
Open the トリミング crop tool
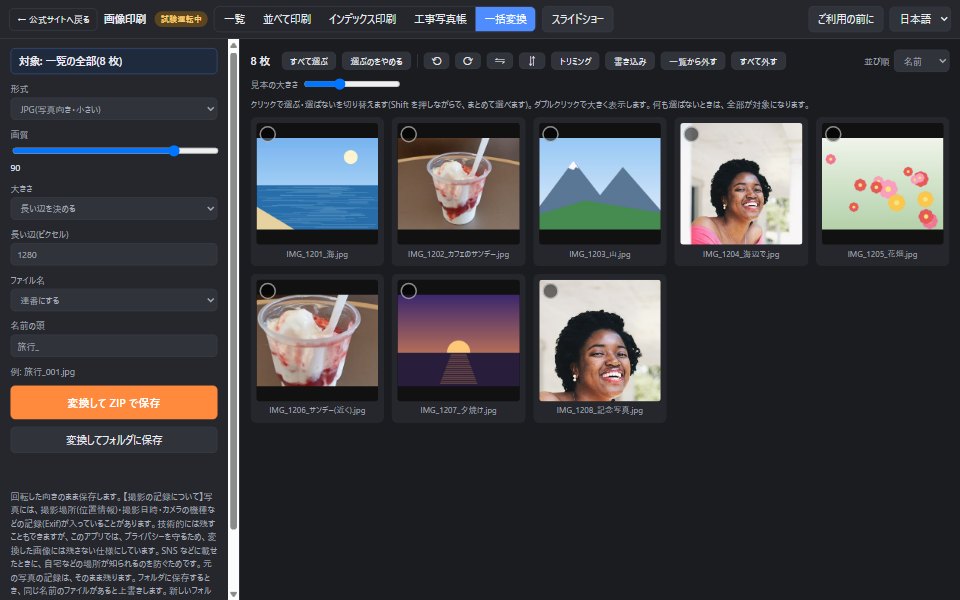coord(575,61)
